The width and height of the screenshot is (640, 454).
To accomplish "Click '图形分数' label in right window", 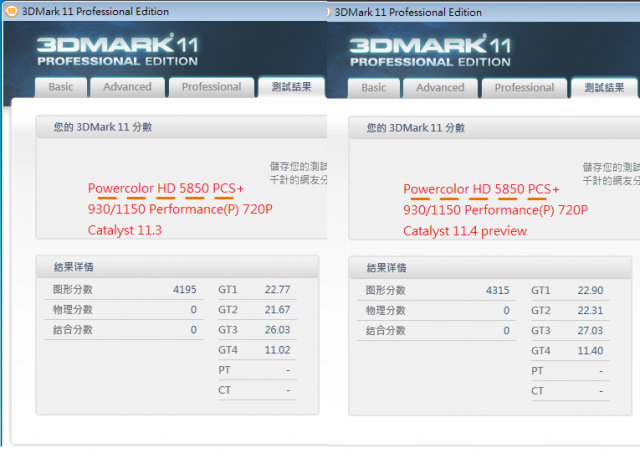I will pos(385,291).
